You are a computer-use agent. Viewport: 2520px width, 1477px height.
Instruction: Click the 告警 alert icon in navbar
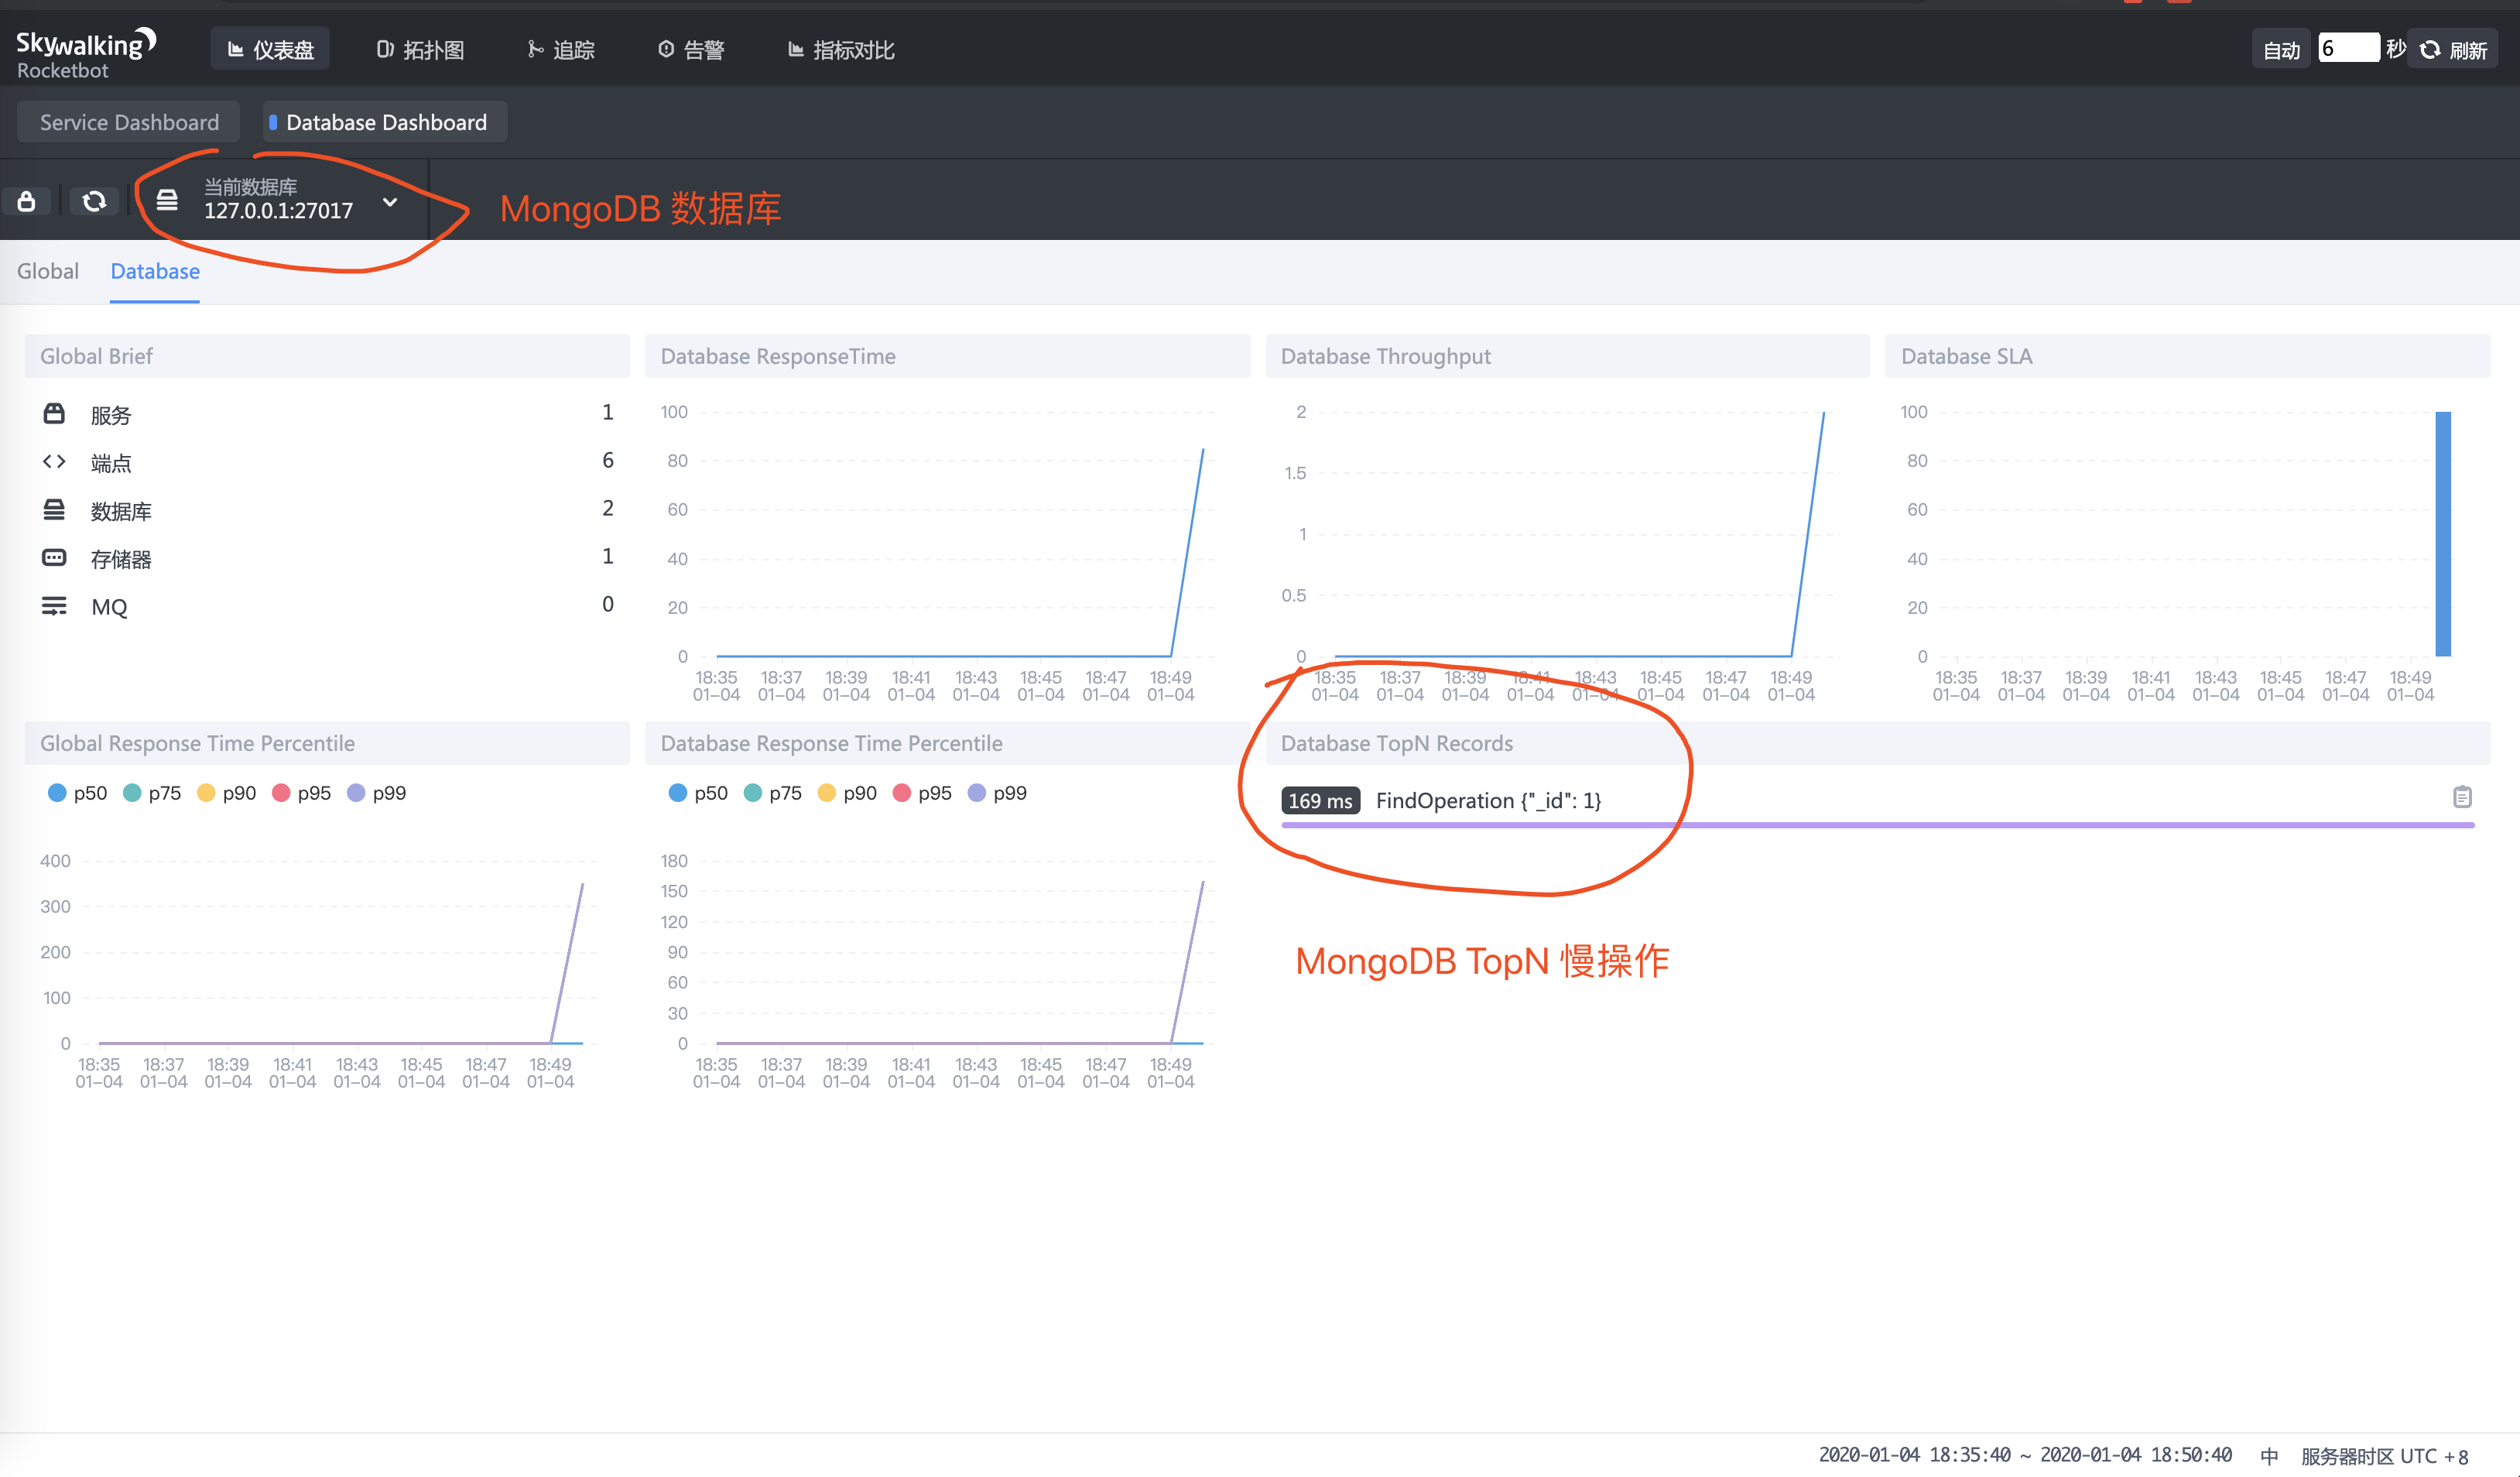(x=666, y=49)
